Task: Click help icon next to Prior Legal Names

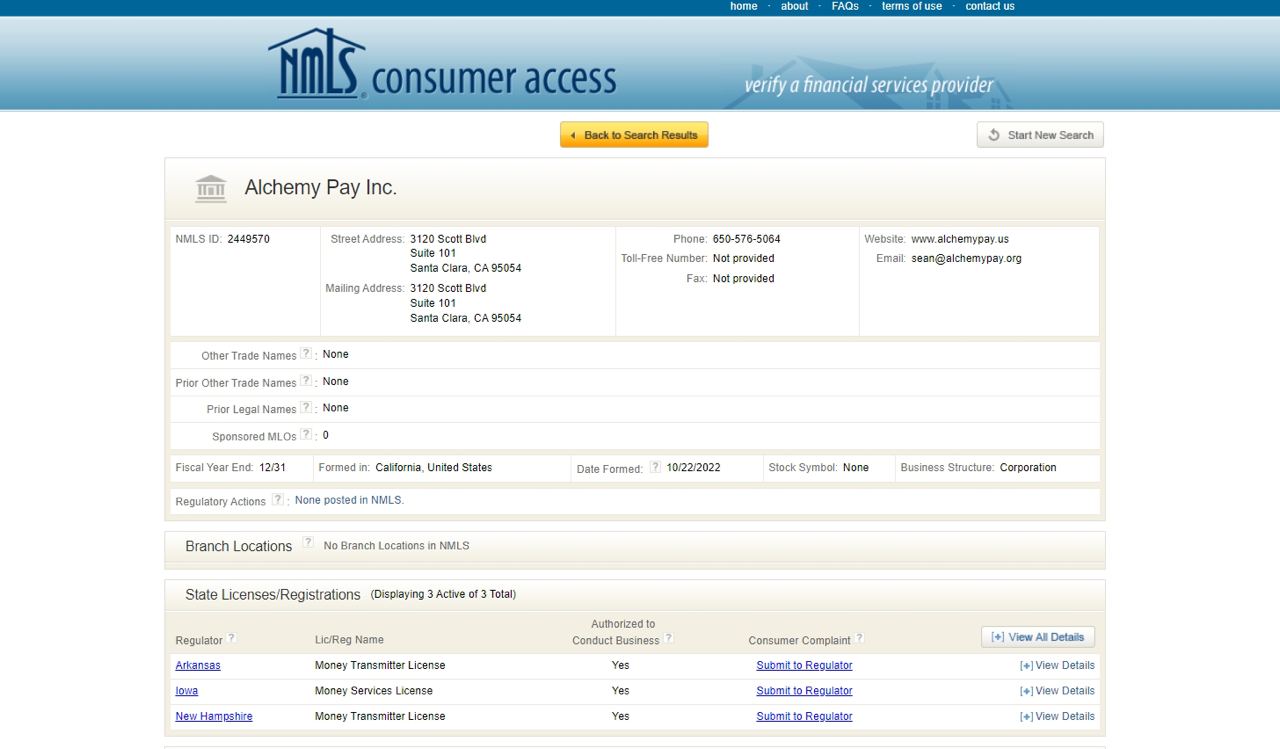Action: [306, 408]
